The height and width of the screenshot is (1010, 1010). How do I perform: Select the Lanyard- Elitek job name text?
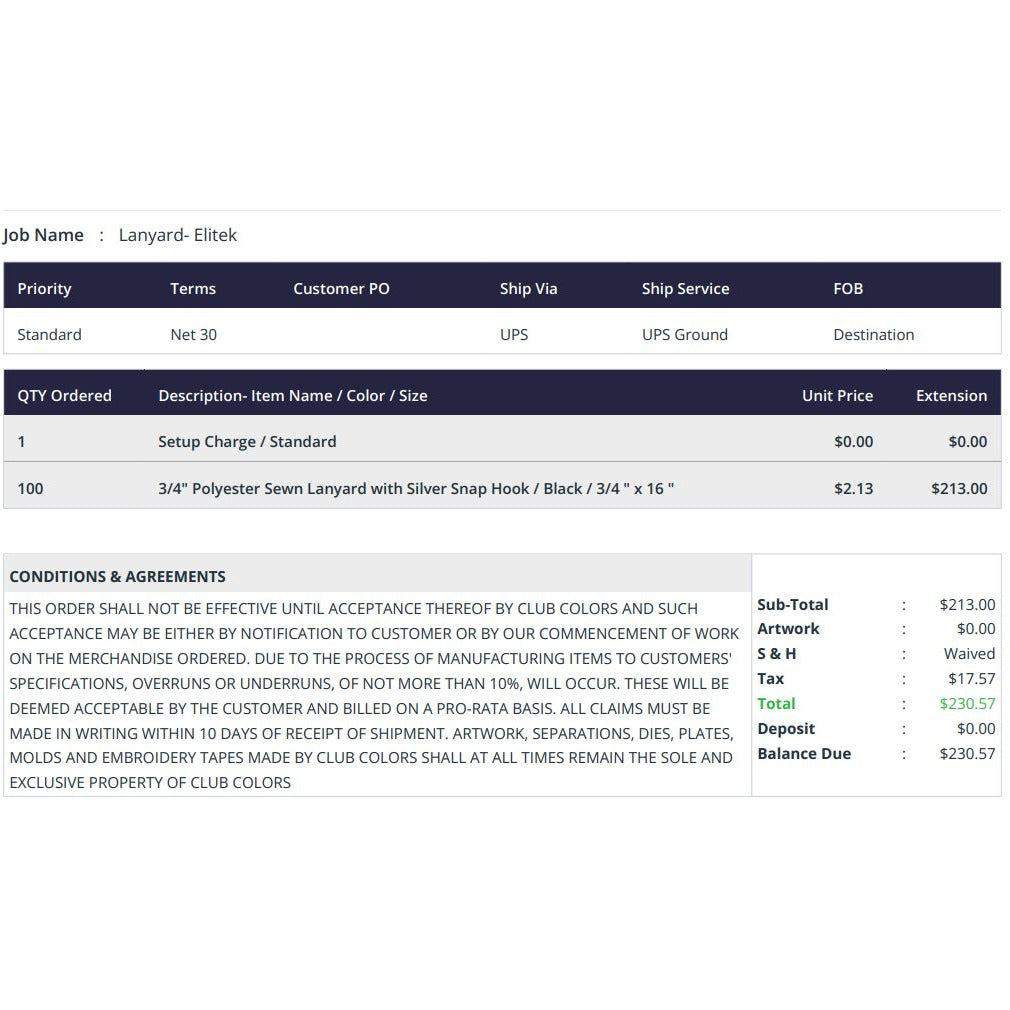point(178,235)
